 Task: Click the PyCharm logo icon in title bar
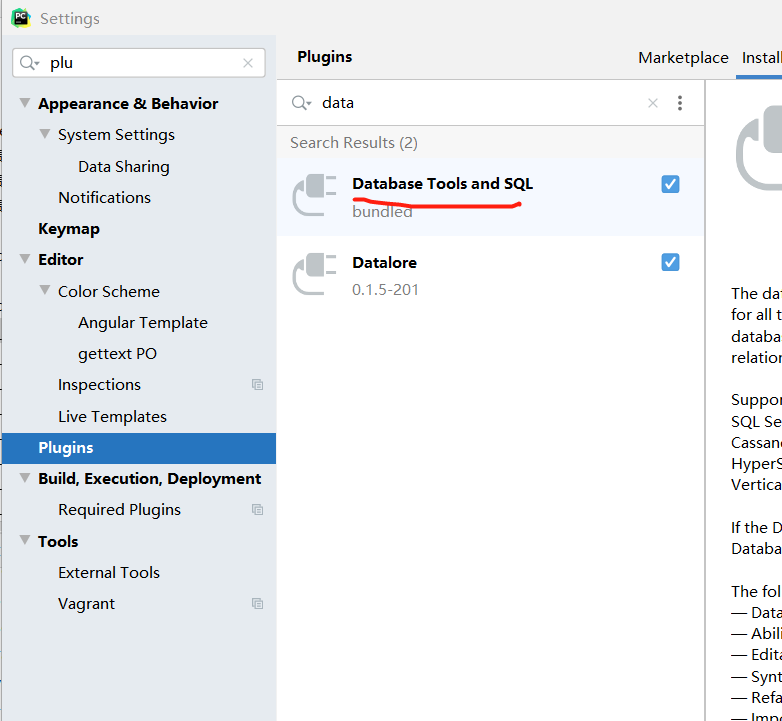click(21, 18)
